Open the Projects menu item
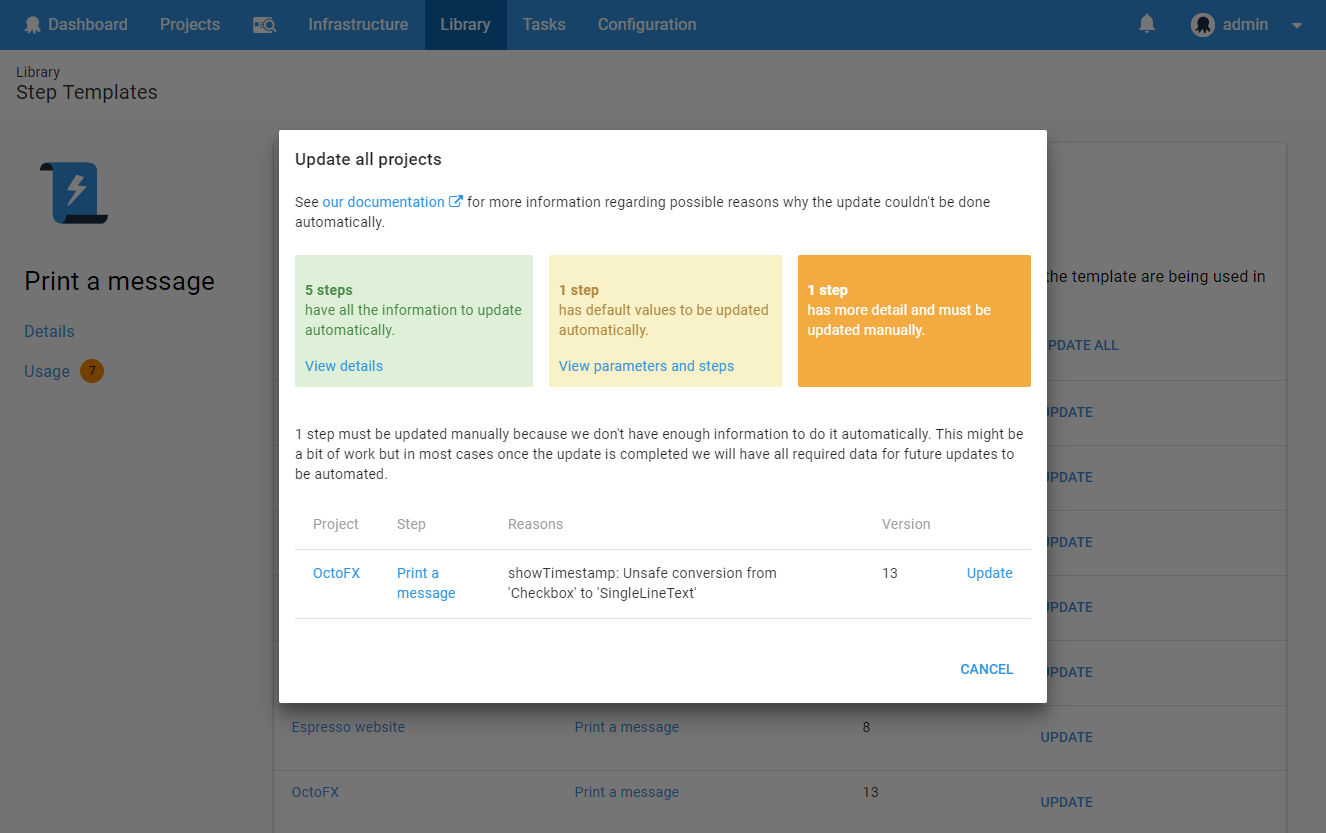Viewport: 1326px width, 833px height. tap(189, 24)
